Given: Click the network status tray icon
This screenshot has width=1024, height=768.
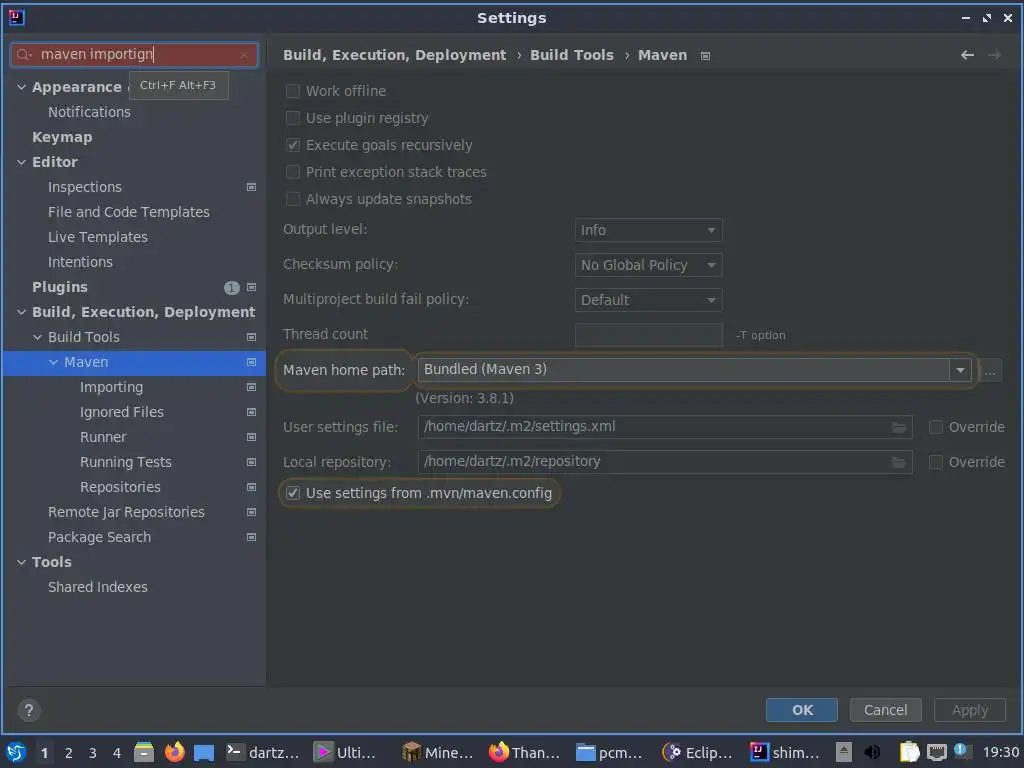Looking at the screenshot, I should [936, 752].
